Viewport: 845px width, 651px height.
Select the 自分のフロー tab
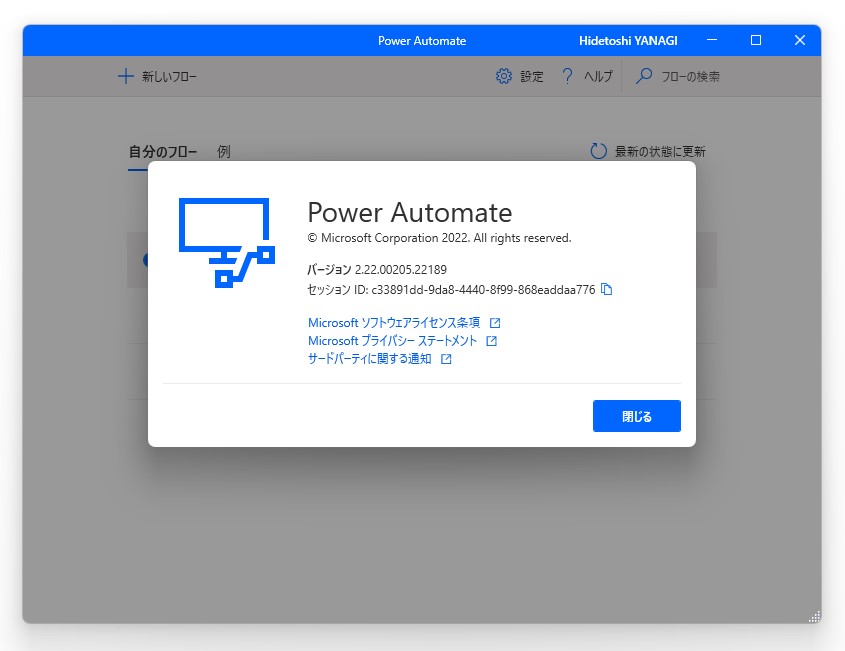(x=166, y=151)
